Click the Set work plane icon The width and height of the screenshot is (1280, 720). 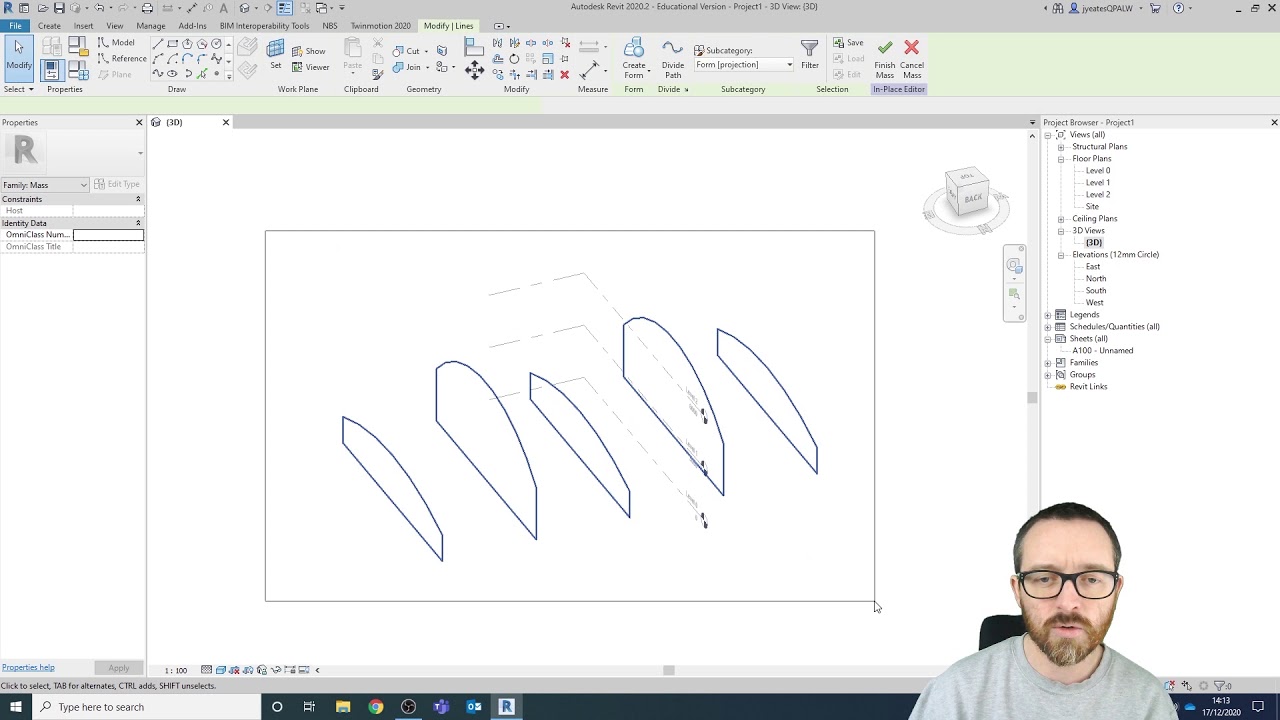point(276,55)
